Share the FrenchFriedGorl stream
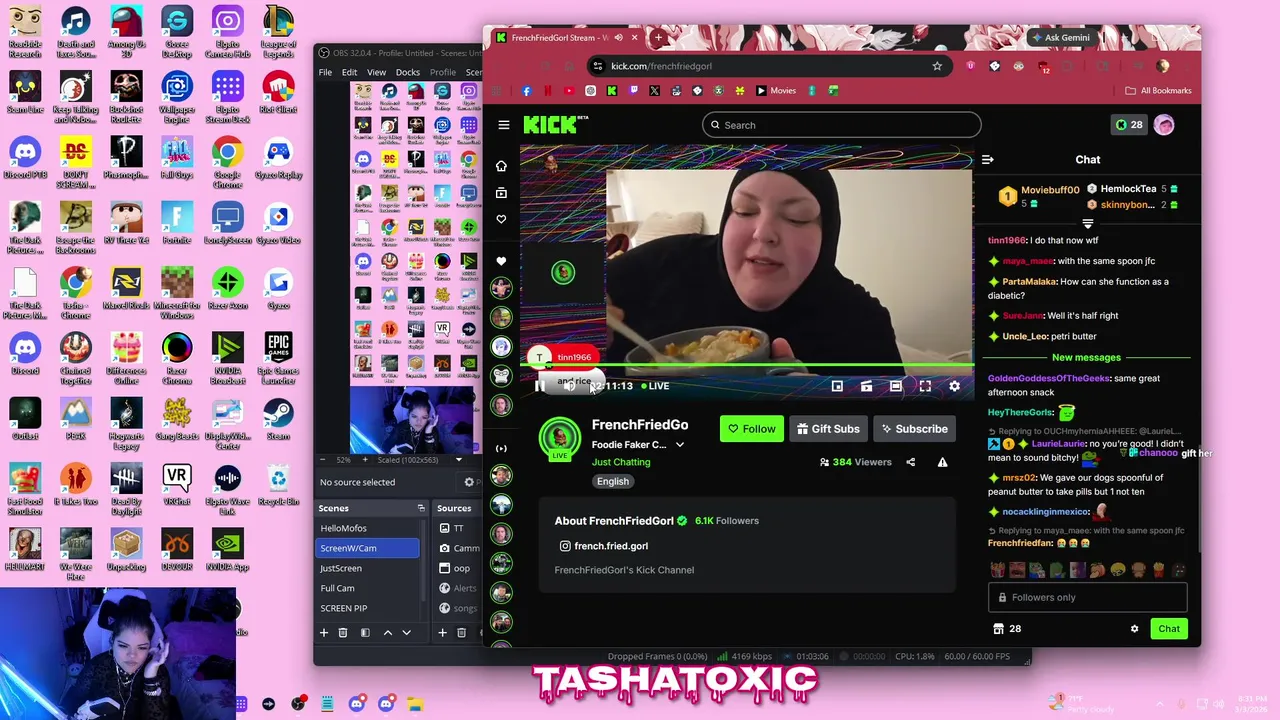 pyautogui.click(x=910, y=462)
